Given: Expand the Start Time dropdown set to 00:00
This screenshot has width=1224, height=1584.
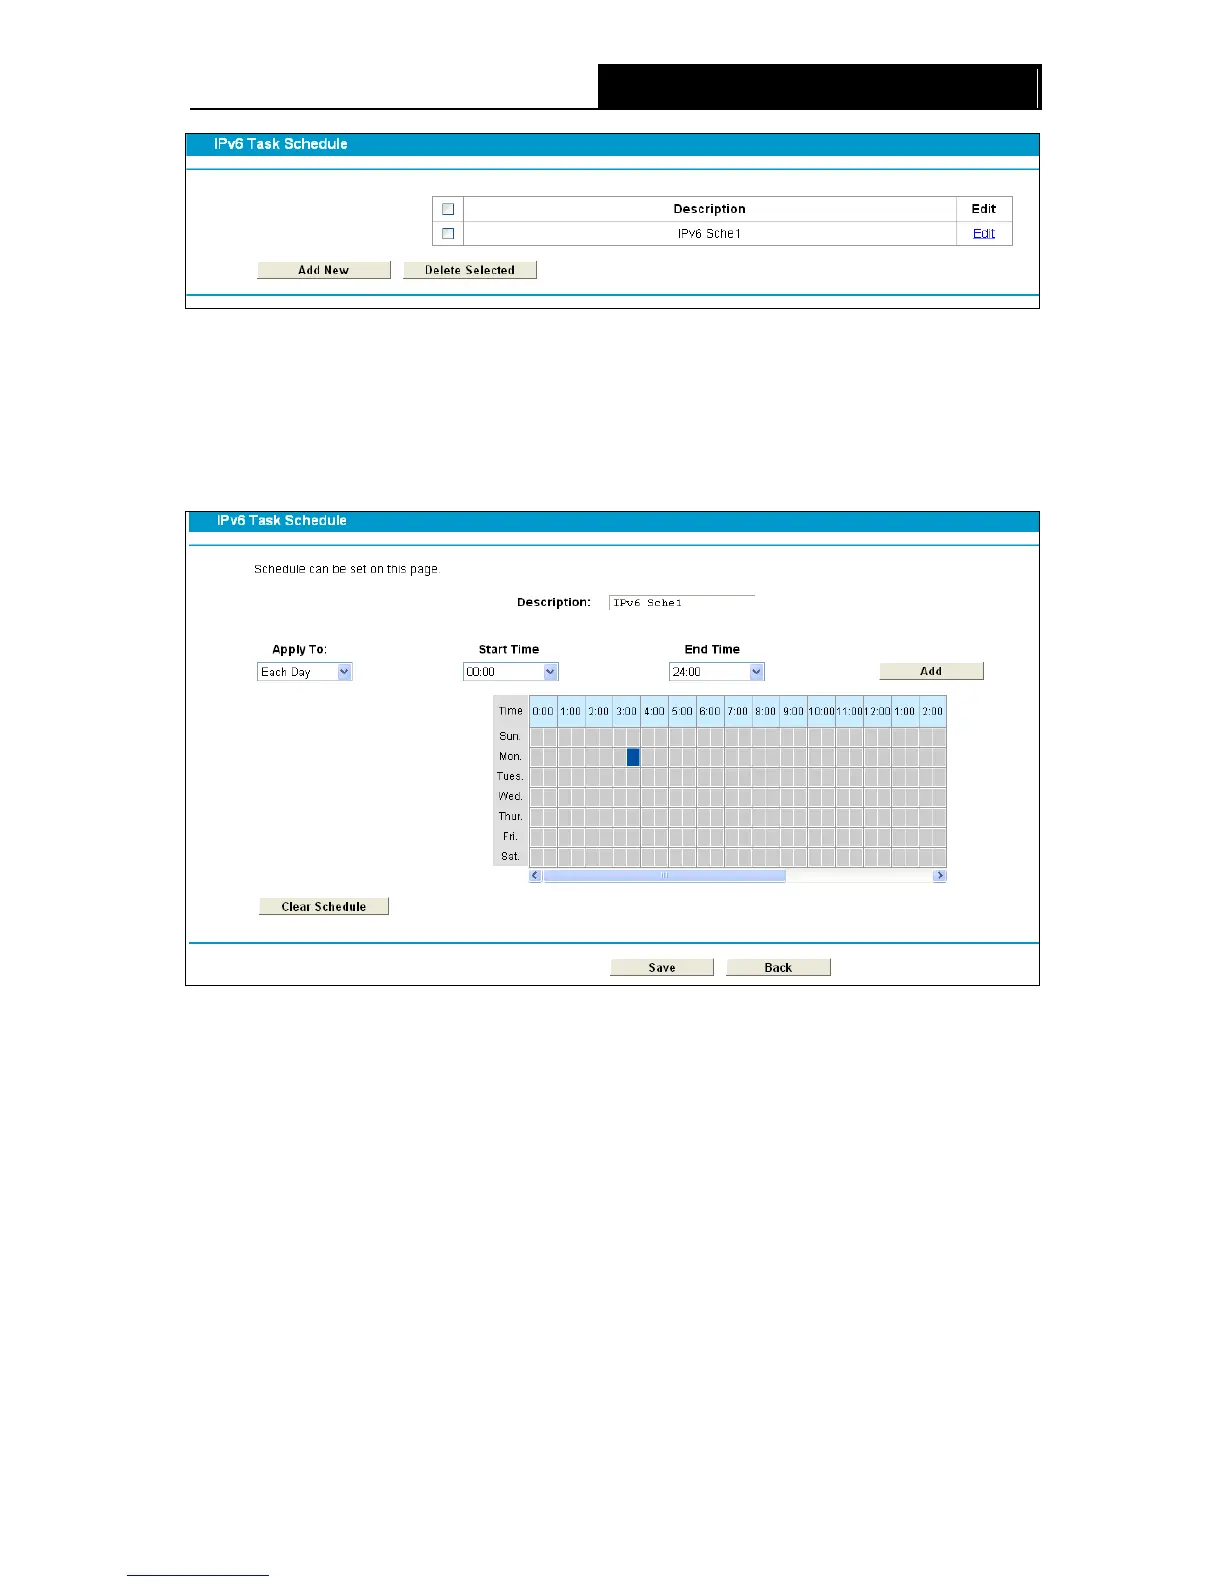Looking at the screenshot, I should (511, 672).
